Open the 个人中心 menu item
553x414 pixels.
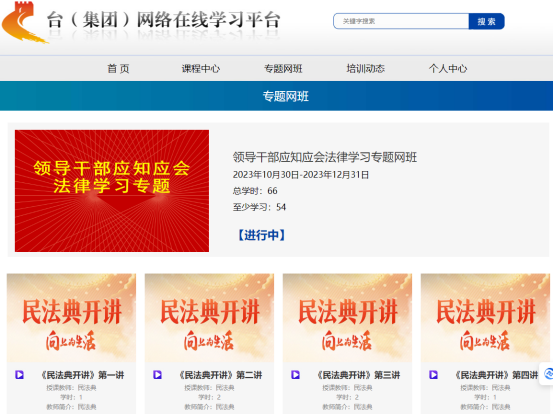[448, 69]
